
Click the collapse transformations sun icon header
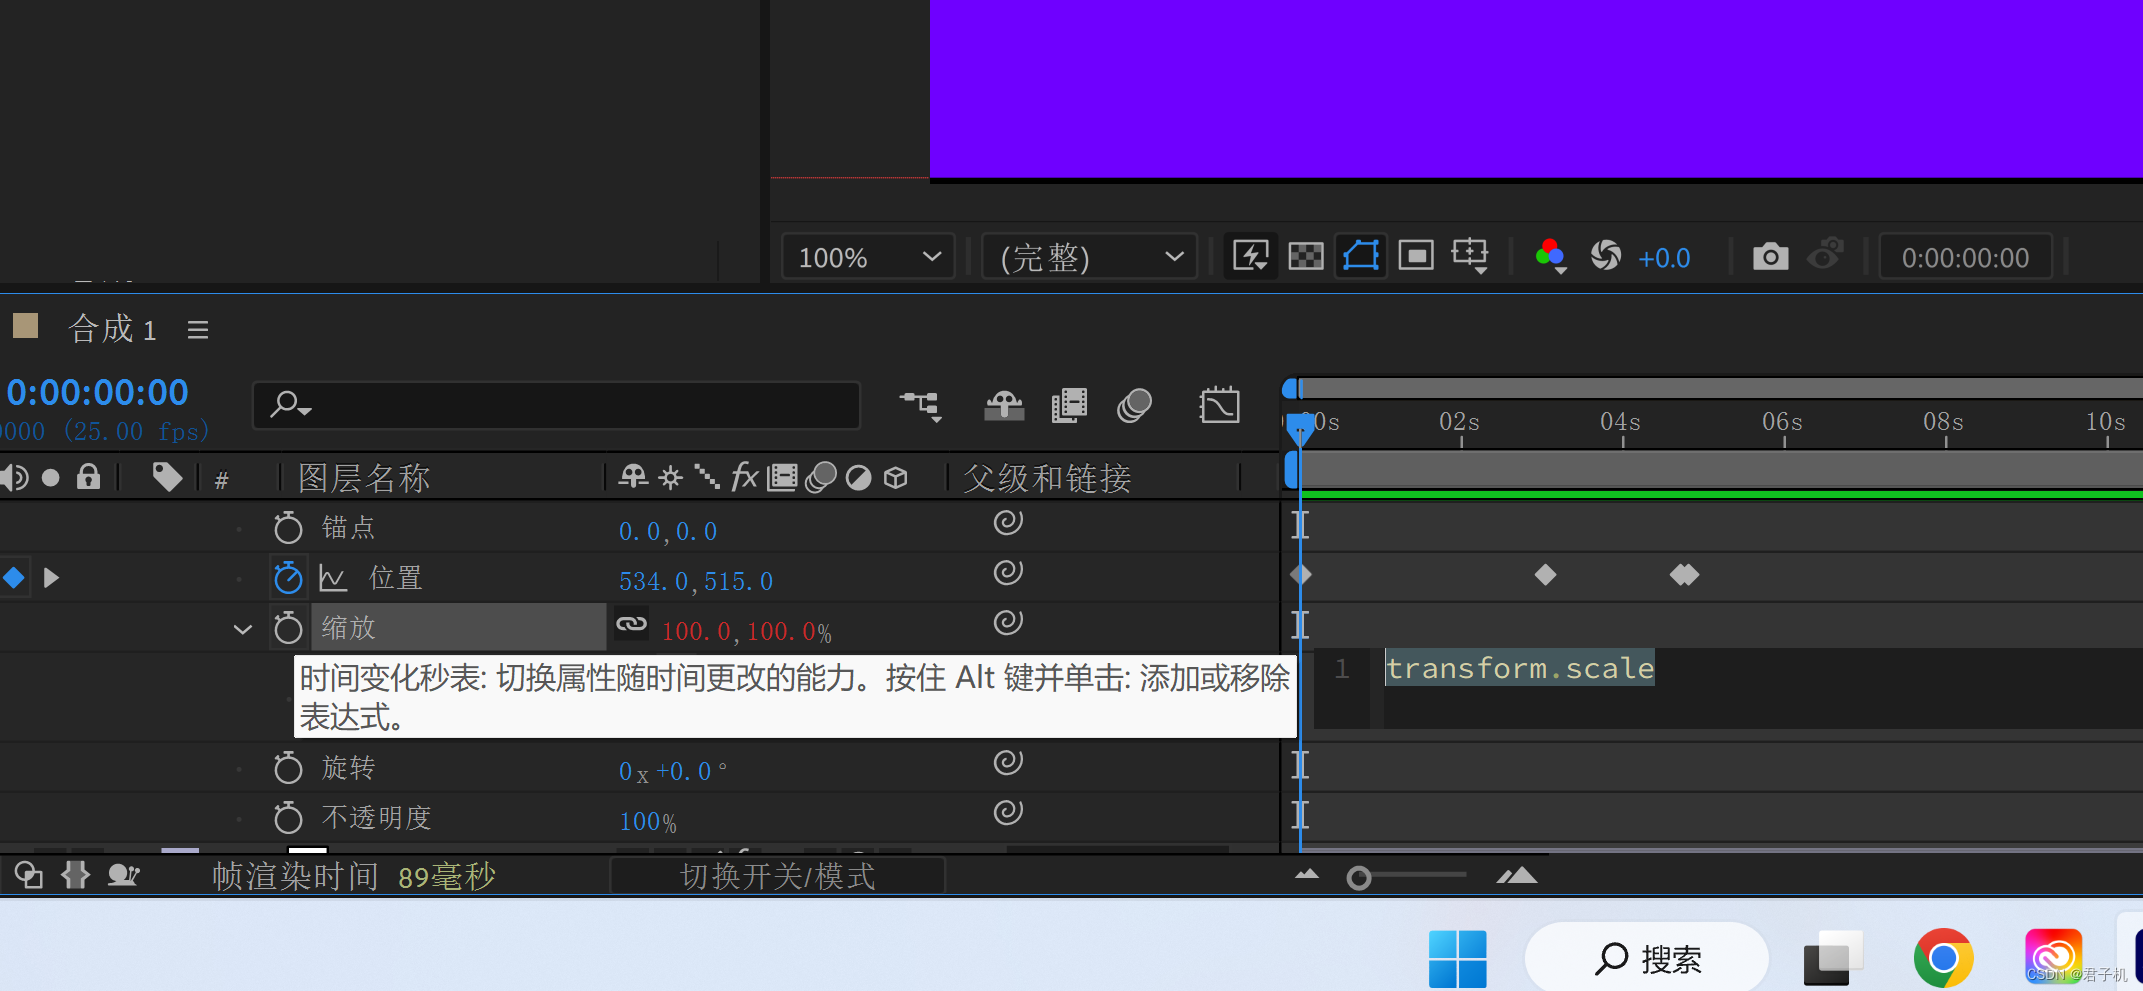tap(670, 477)
